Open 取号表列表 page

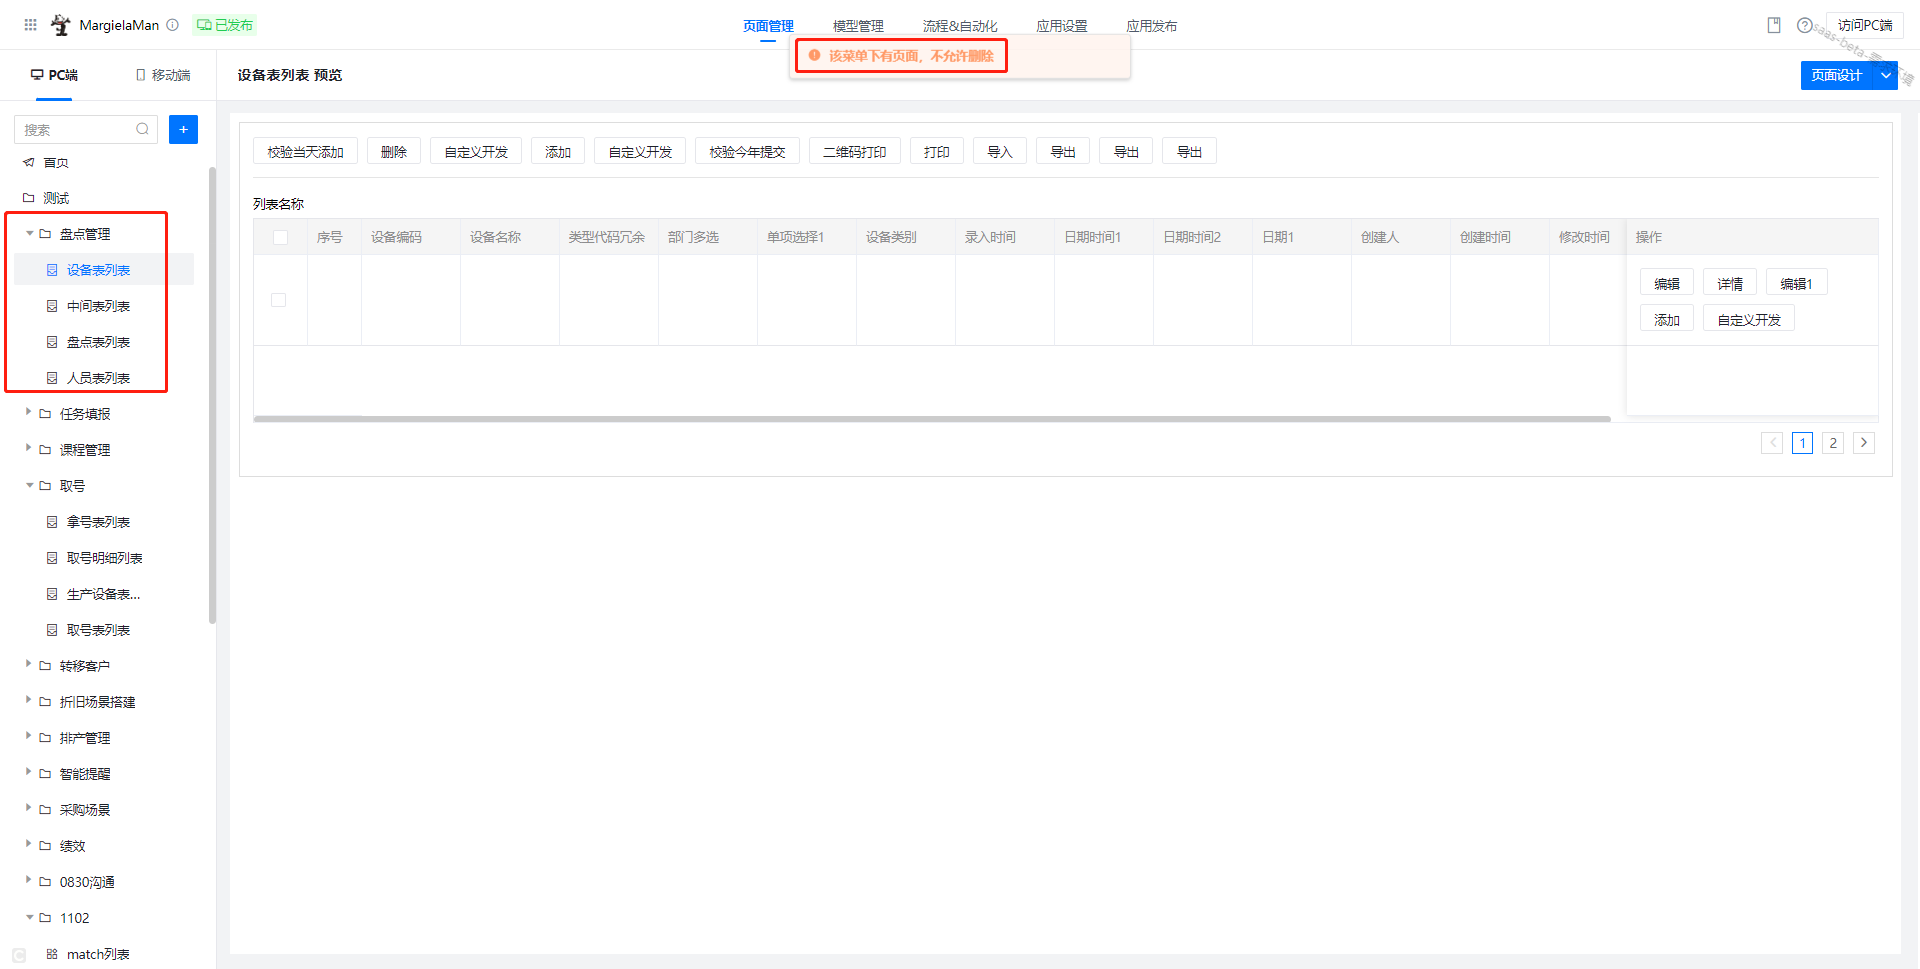click(x=98, y=630)
